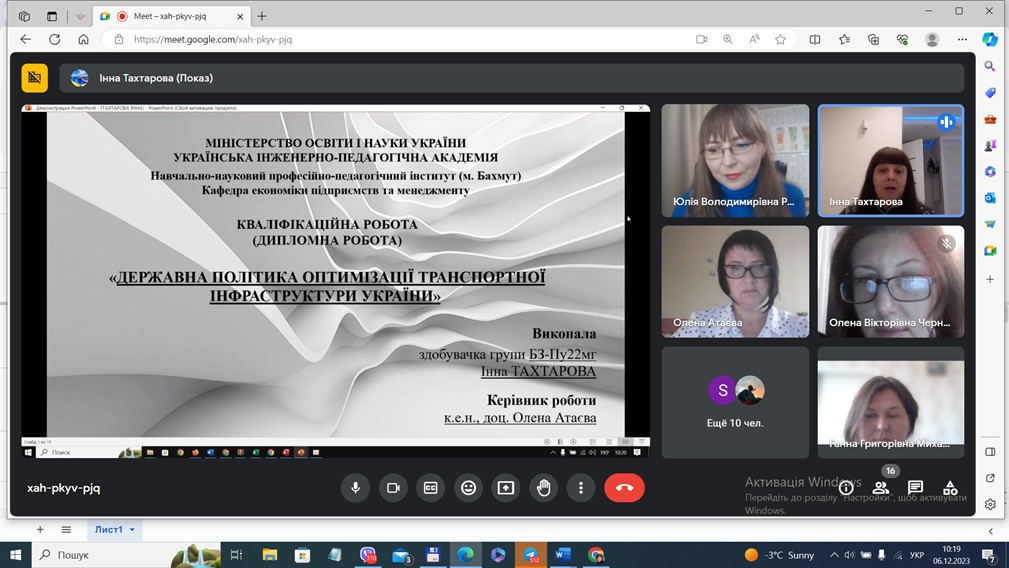Select Олена Вікторівна video tile
The height and width of the screenshot is (568, 1009).
tap(891, 281)
